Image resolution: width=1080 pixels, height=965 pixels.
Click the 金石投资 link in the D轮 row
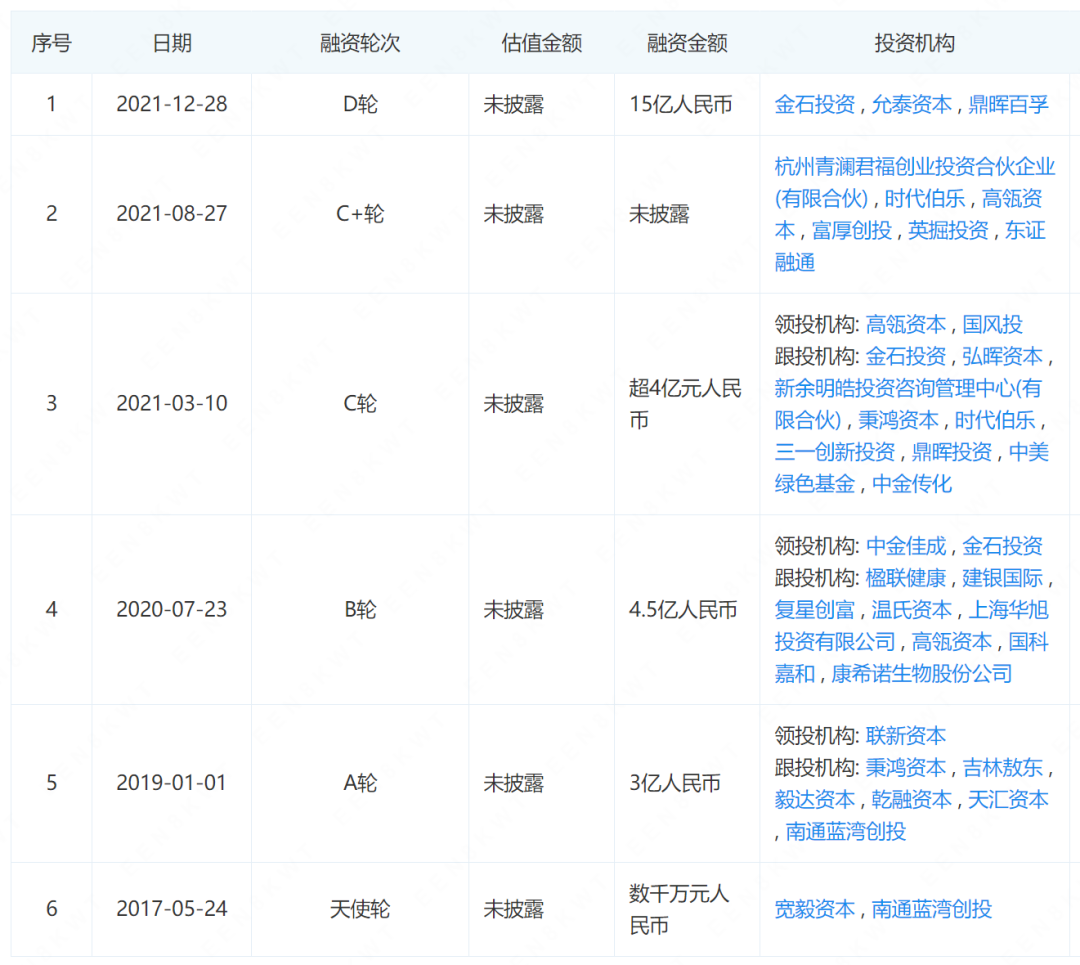point(814,105)
